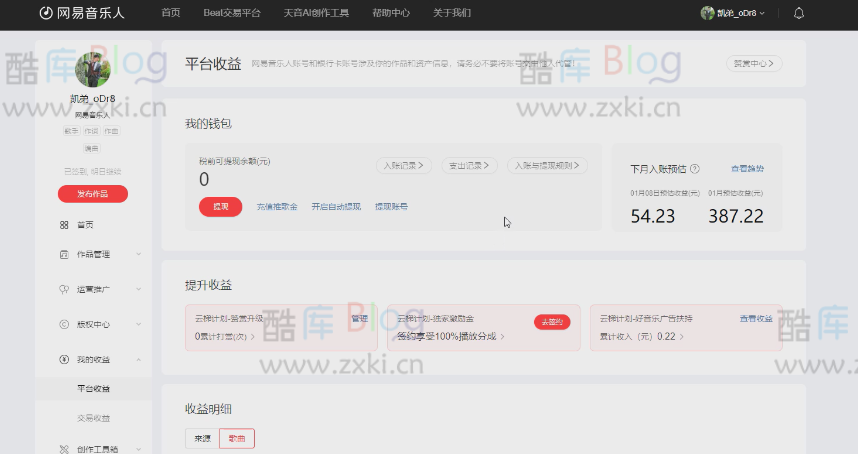Open 0累计打赏(次) details

tap(224, 336)
